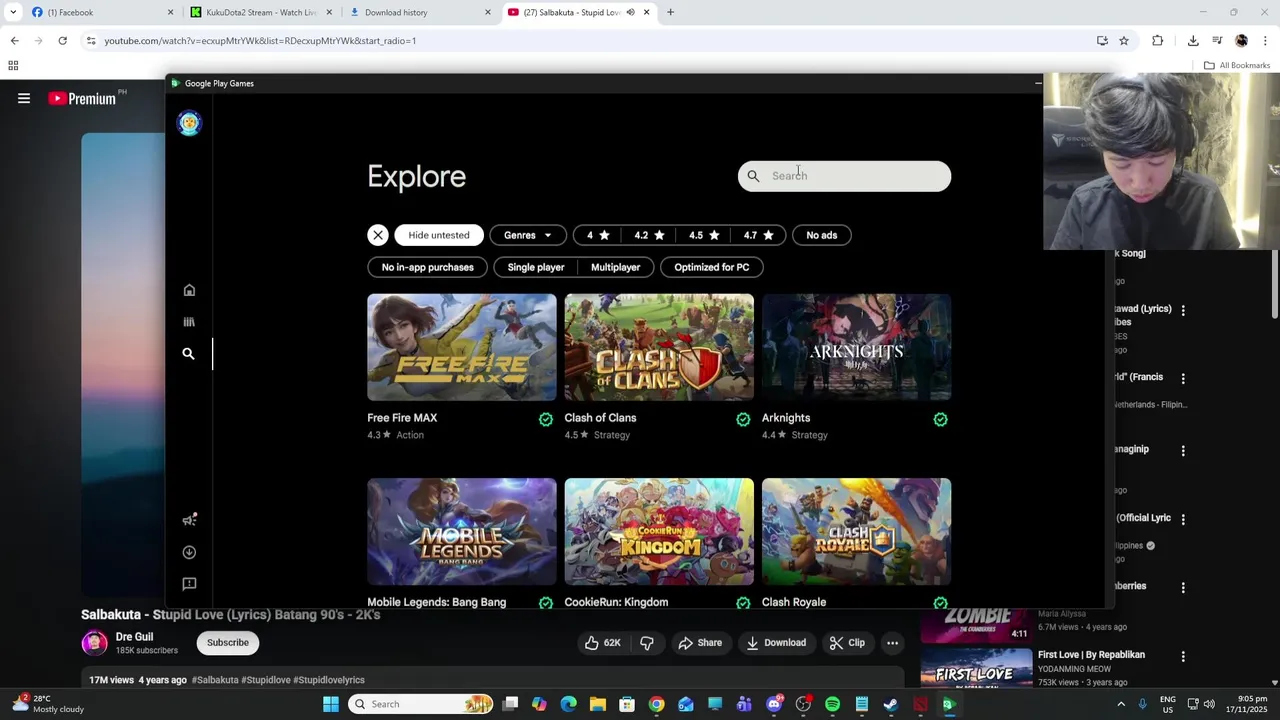Image resolution: width=1280 pixels, height=720 pixels.
Task: Select the 4 star rating filter
Action: click(598, 235)
